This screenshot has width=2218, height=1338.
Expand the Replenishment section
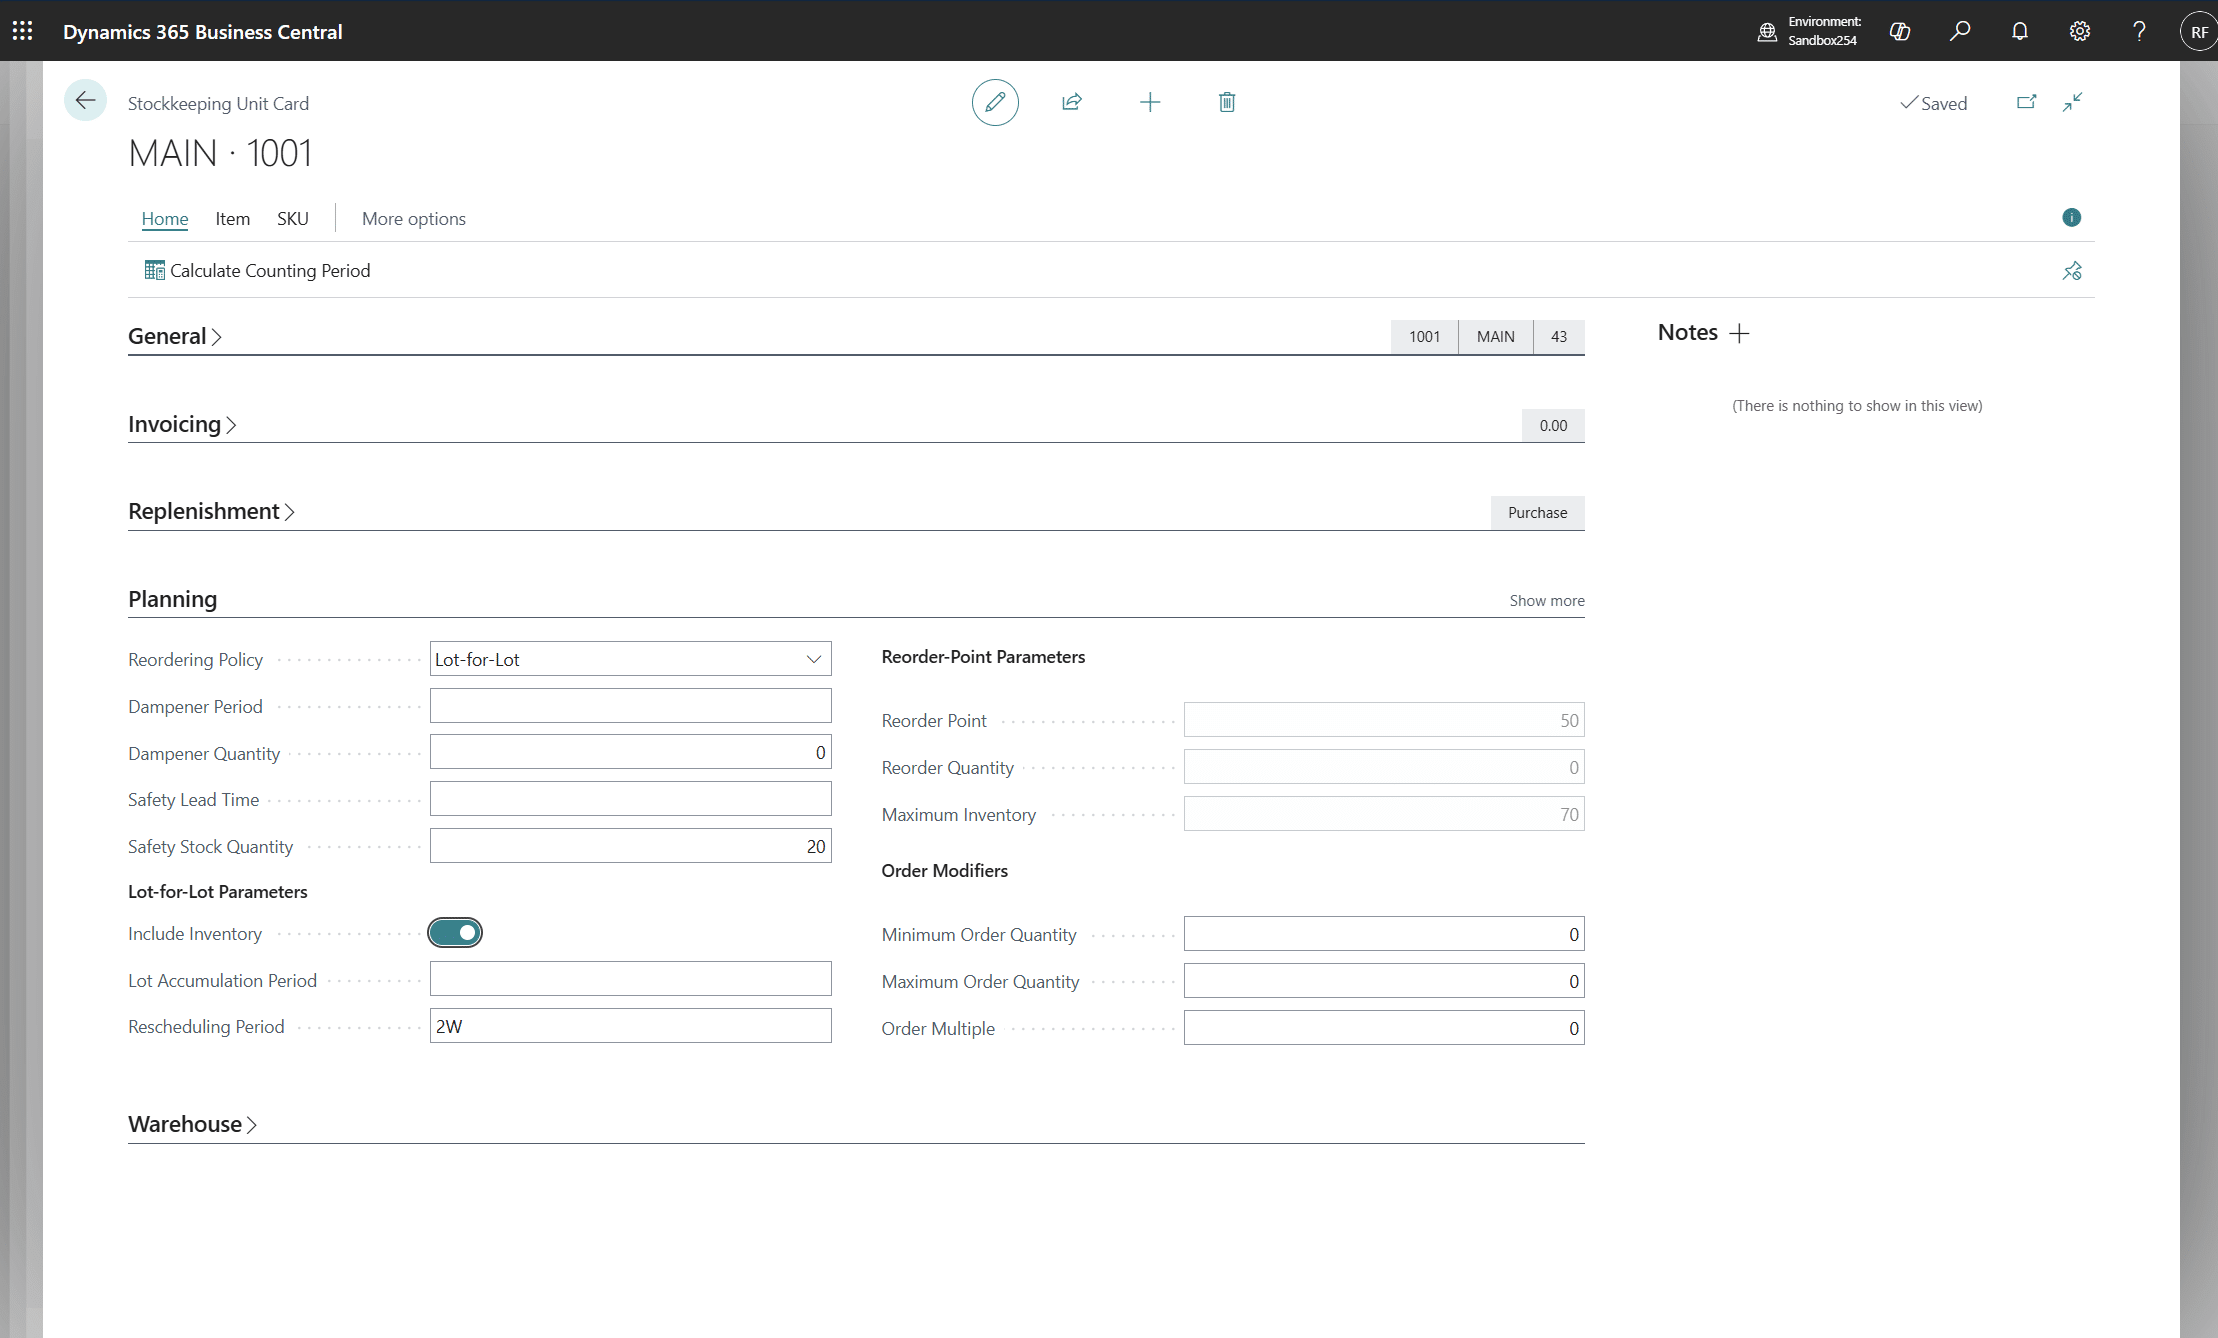(x=212, y=511)
